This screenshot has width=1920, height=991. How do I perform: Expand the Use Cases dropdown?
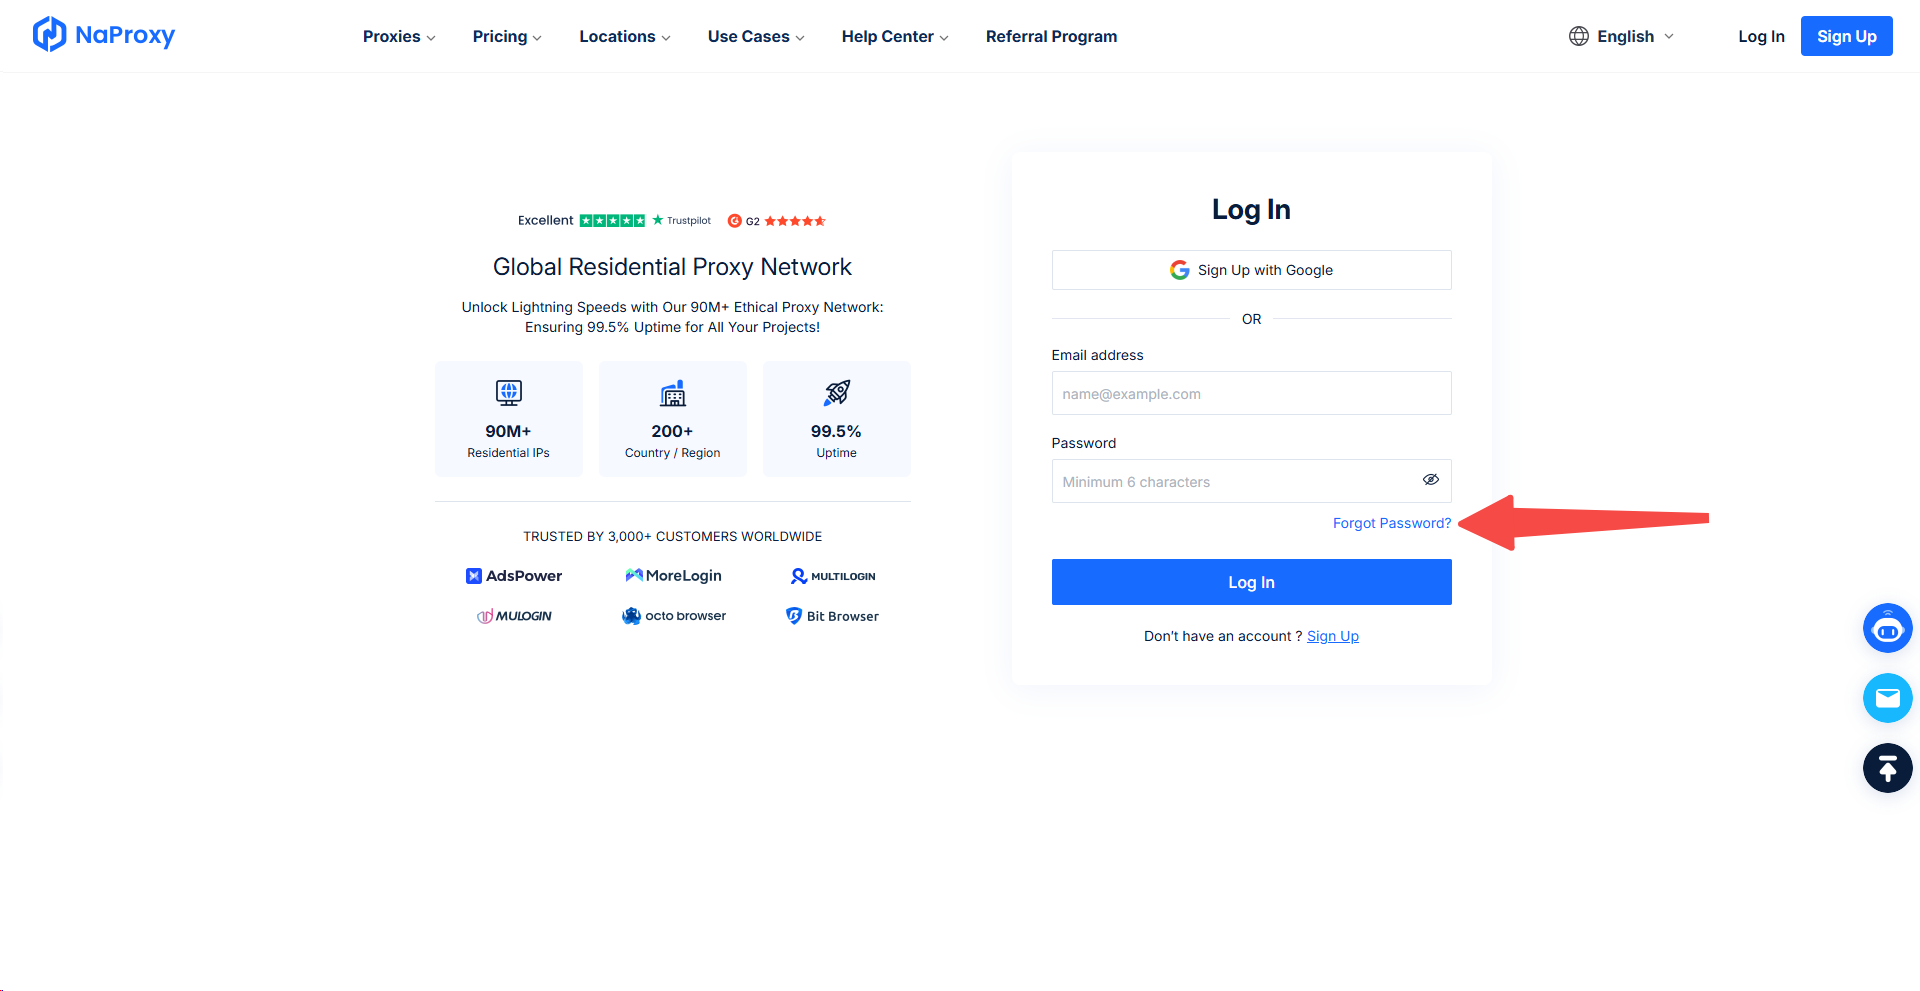point(756,36)
